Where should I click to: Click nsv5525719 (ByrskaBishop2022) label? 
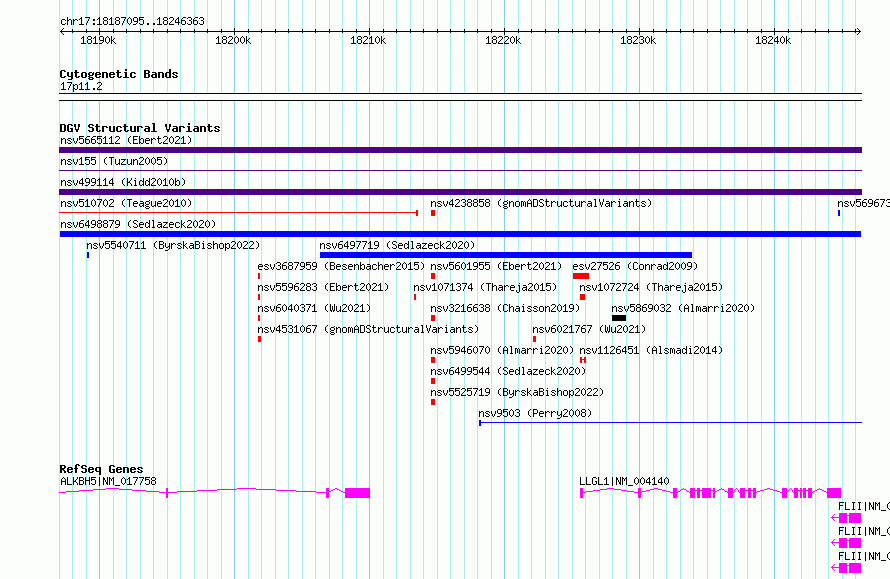pos(517,392)
